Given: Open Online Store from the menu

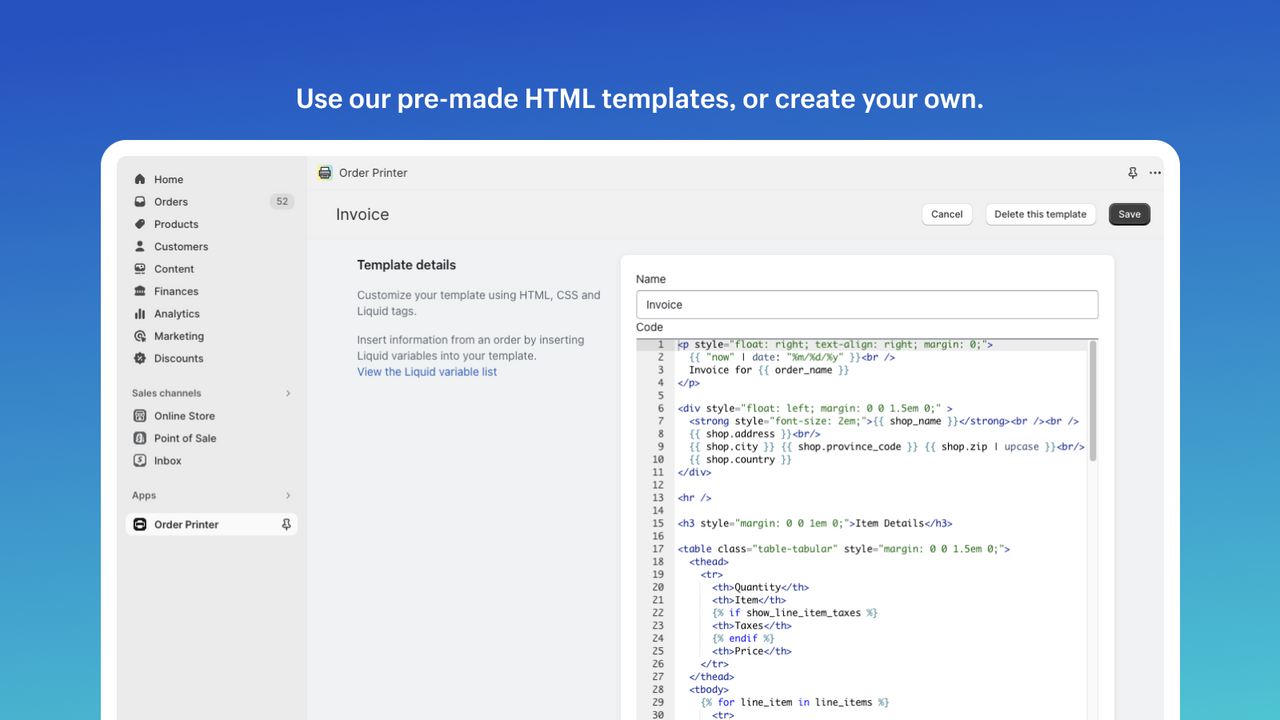Looking at the screenshot, I should 186,415.
